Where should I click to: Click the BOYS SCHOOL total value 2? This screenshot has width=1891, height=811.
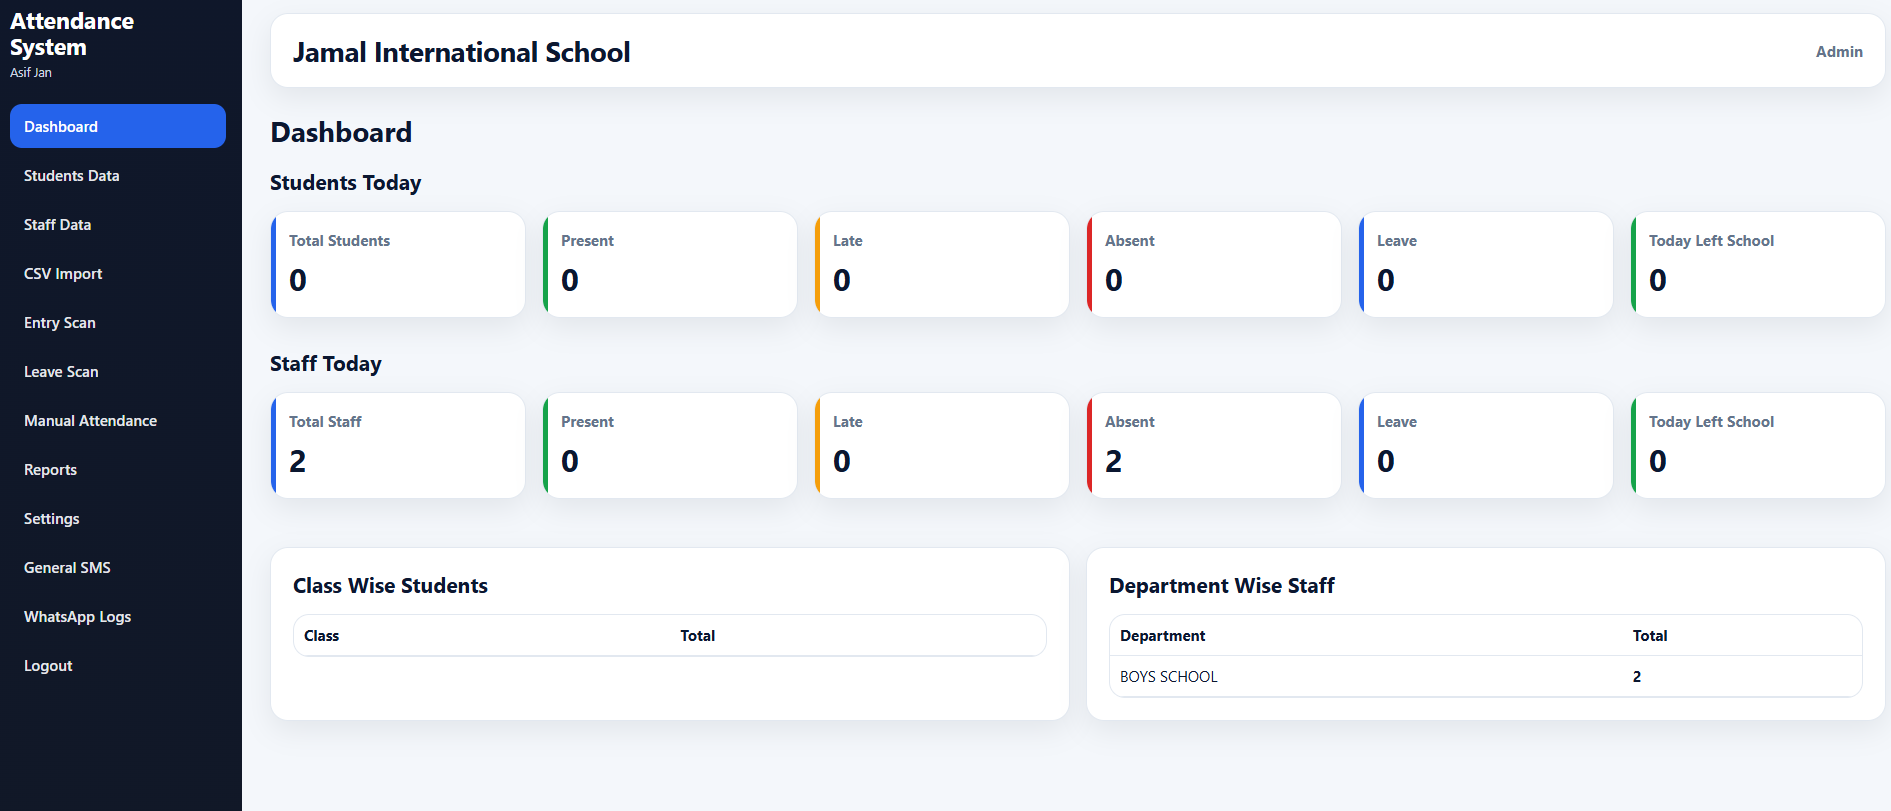[x=1637, y=676]
